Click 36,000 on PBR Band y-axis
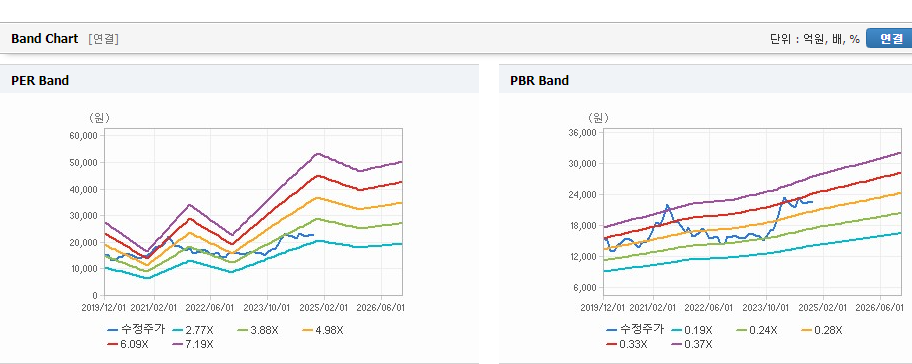This screenshot has height=364, width=912. (582, 133)
